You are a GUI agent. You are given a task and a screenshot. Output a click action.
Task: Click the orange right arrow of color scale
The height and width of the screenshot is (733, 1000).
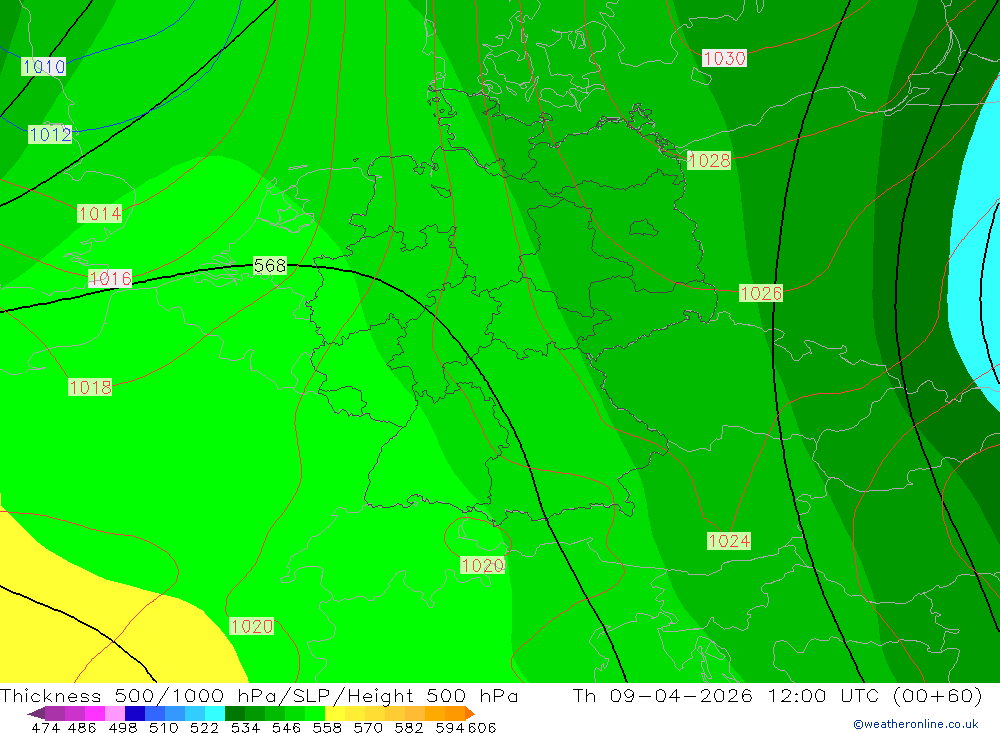(x=469, y=713)
